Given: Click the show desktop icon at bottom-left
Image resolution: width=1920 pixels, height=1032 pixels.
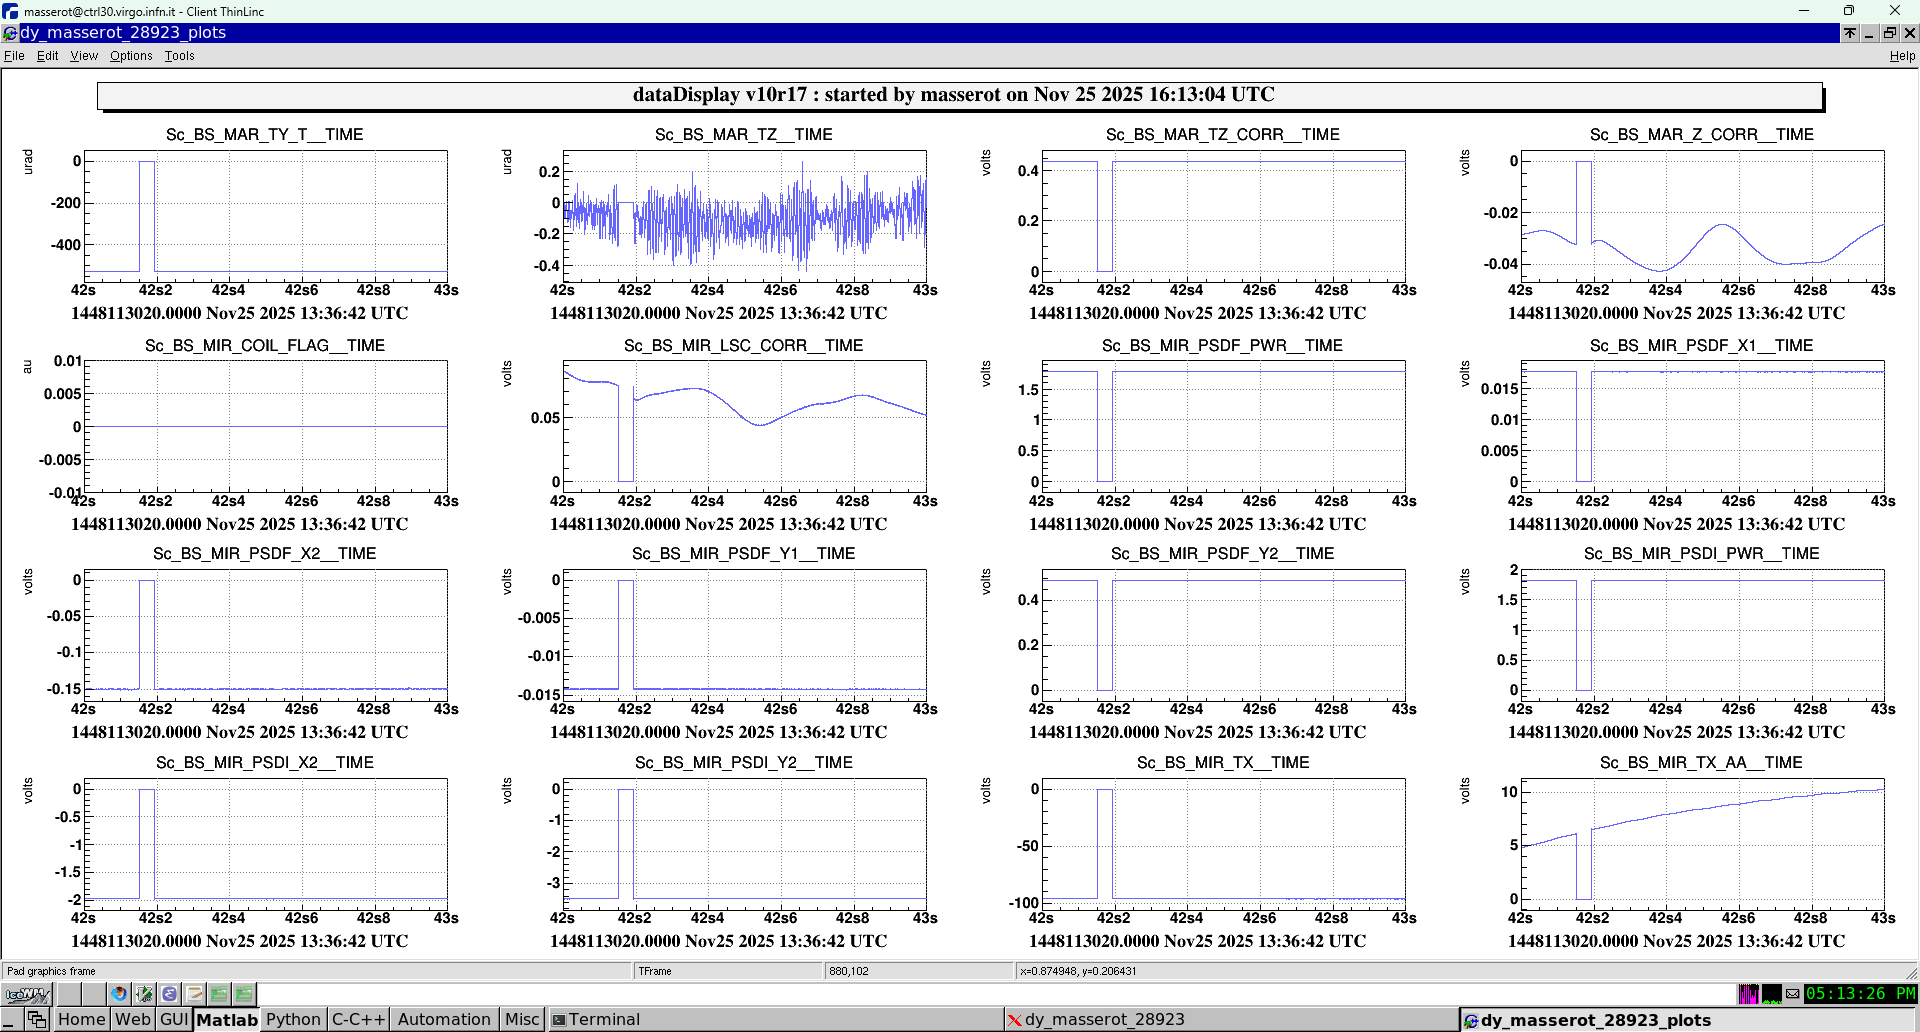Looking at the screenshot, I should pyautogui.click(x=12, y=1019).
